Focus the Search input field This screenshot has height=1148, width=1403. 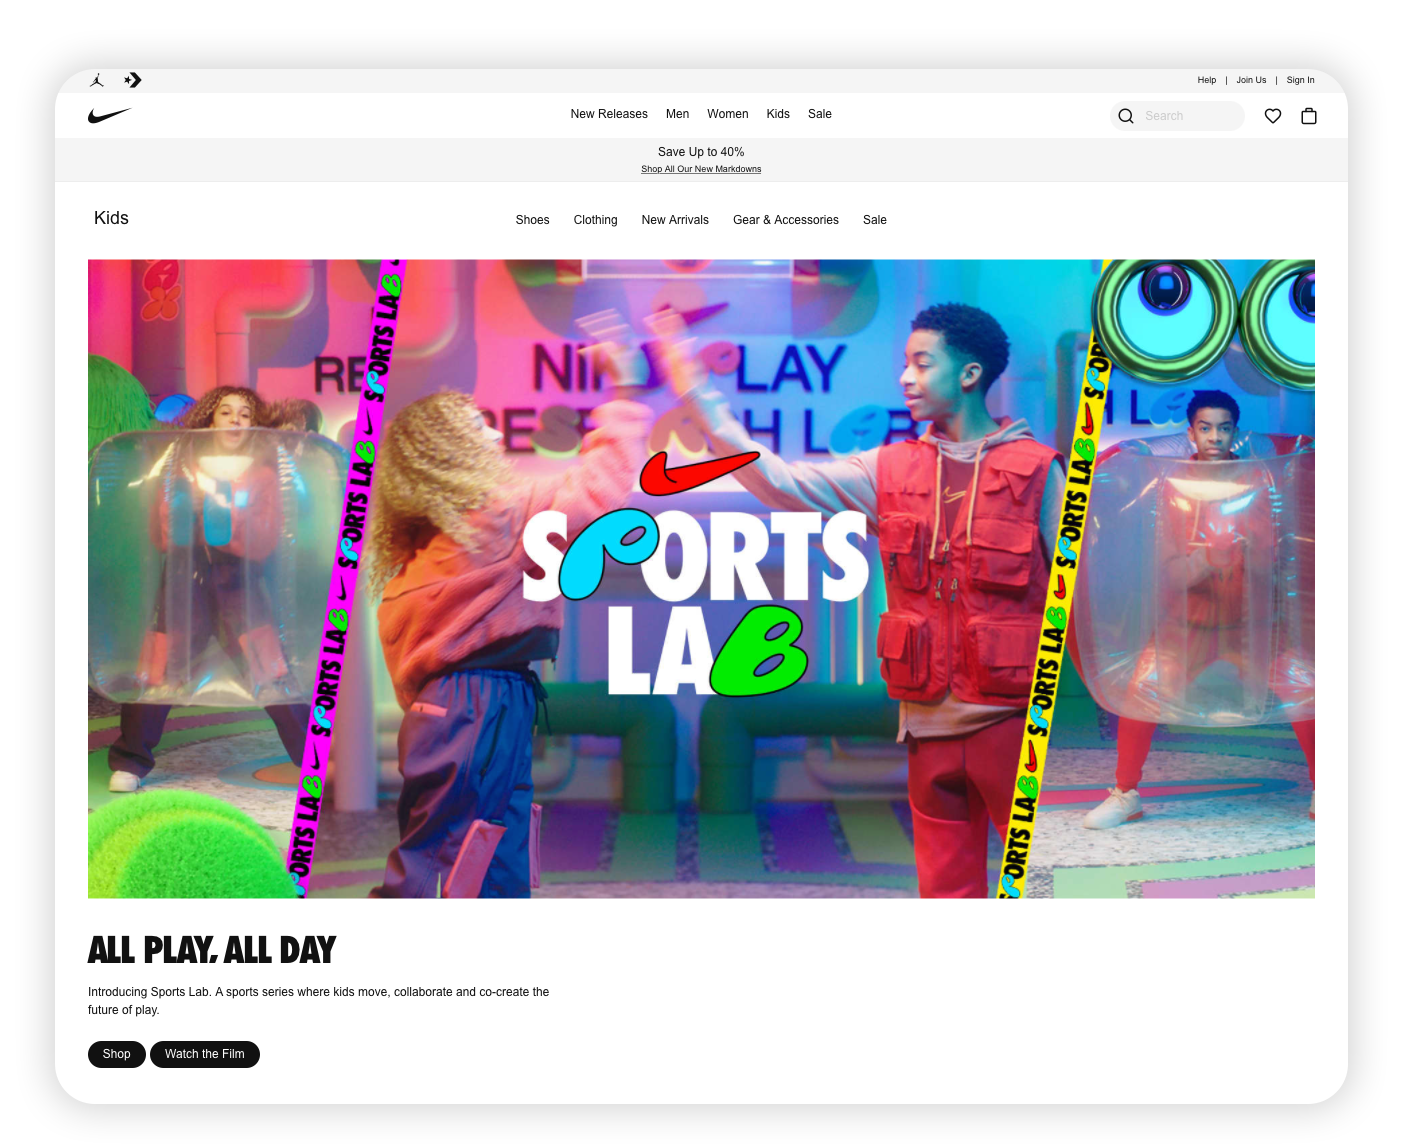tap(1177, 116)
